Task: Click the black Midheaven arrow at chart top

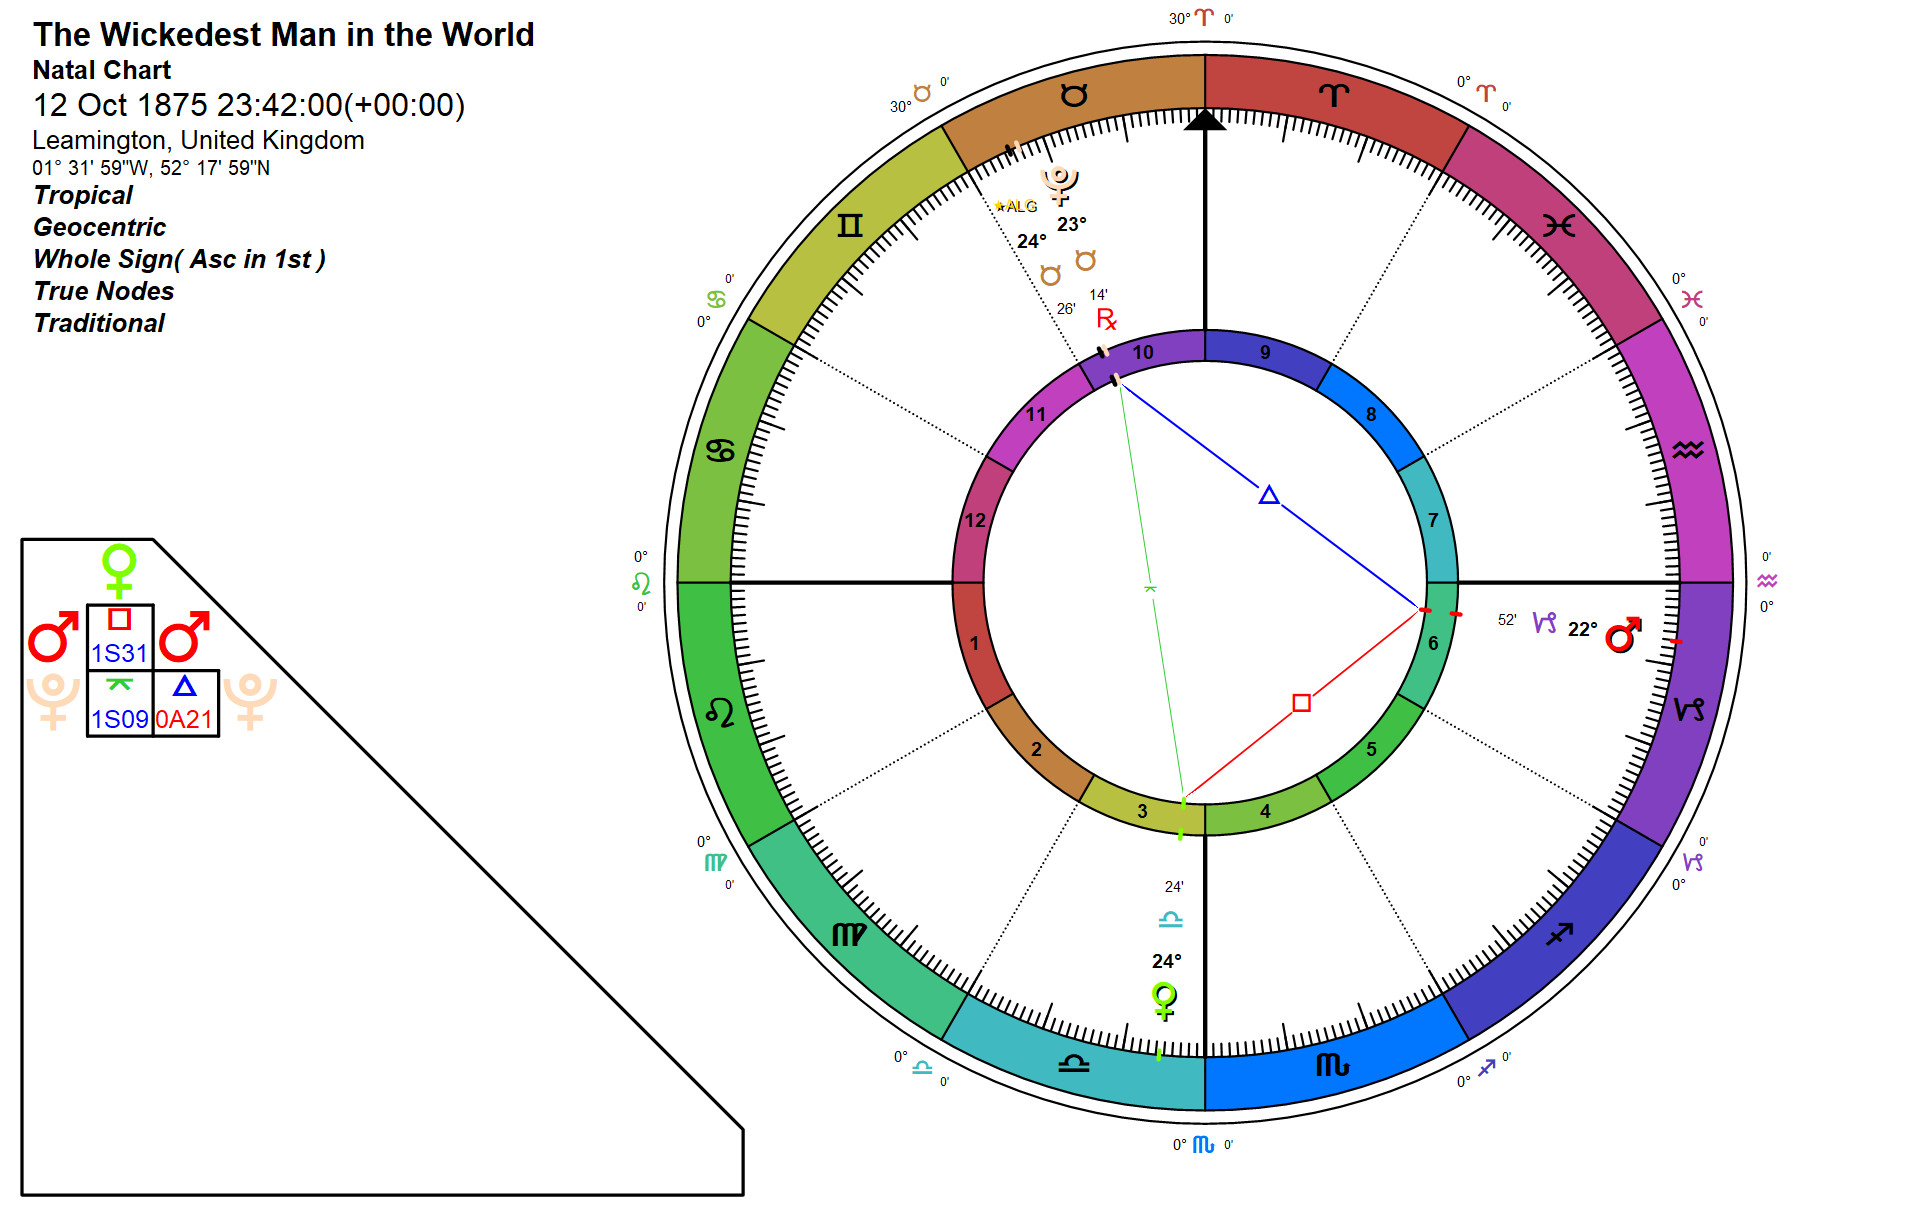Action: tap(1205, 120)
